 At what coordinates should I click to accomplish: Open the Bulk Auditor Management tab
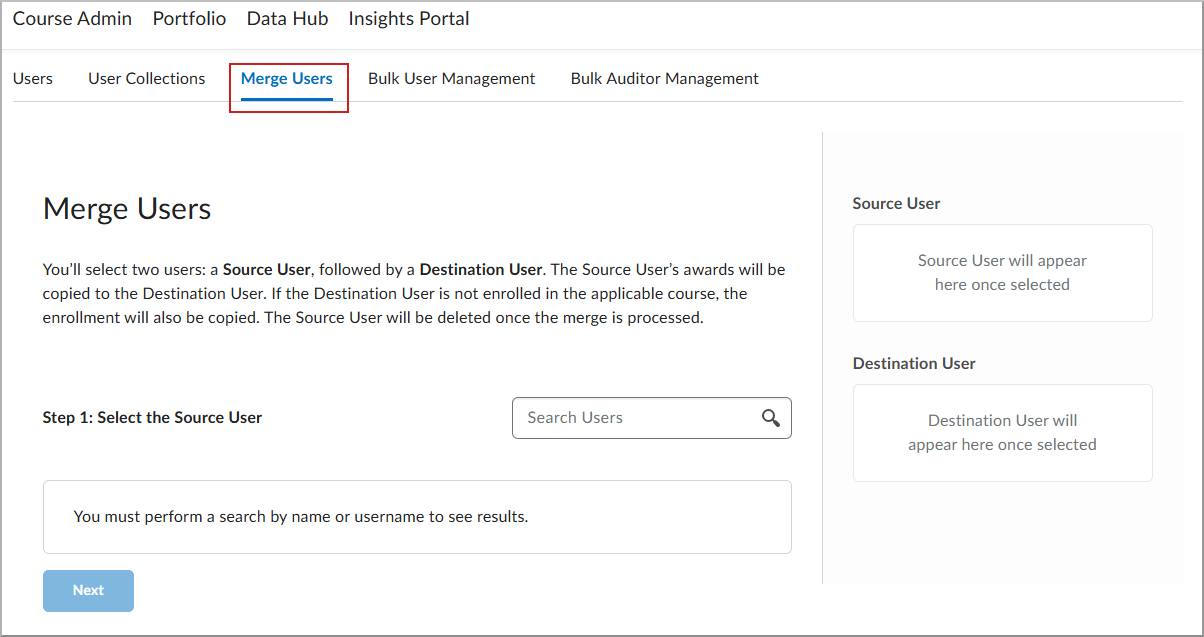(x=664, y=78)
